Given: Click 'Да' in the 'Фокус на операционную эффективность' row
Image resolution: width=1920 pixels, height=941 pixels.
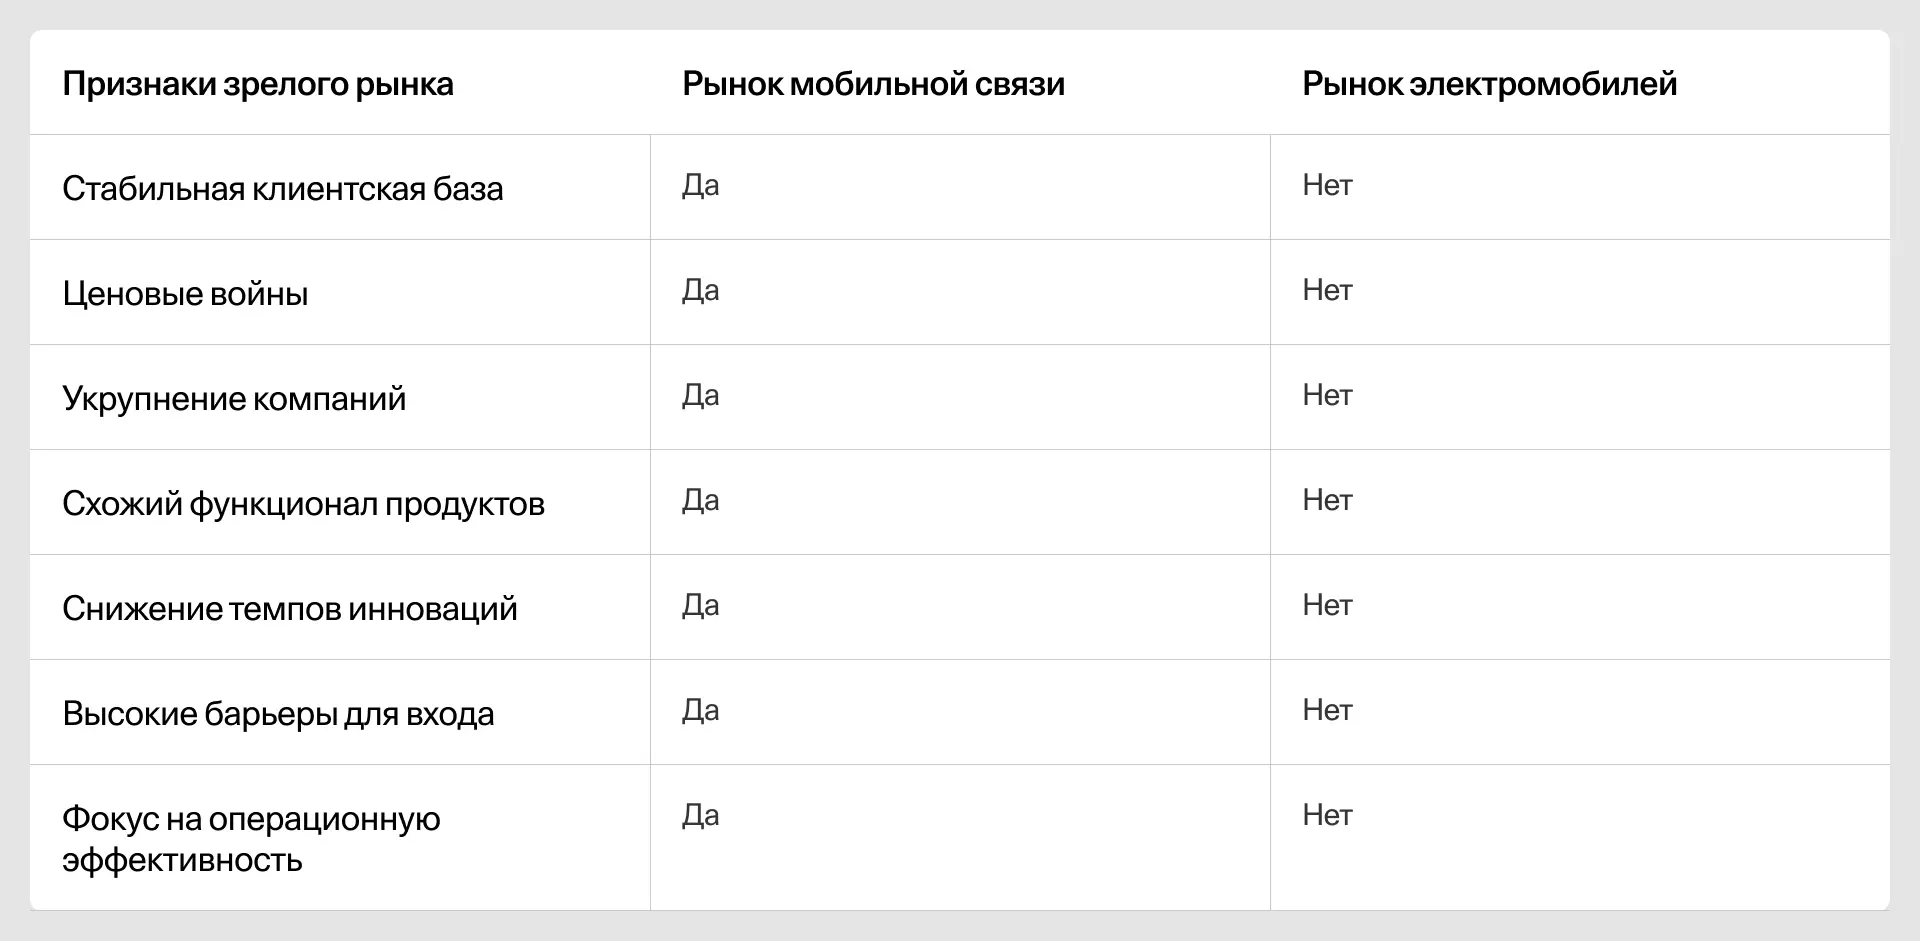Looking at the screenshot, I should pos(700,816).
